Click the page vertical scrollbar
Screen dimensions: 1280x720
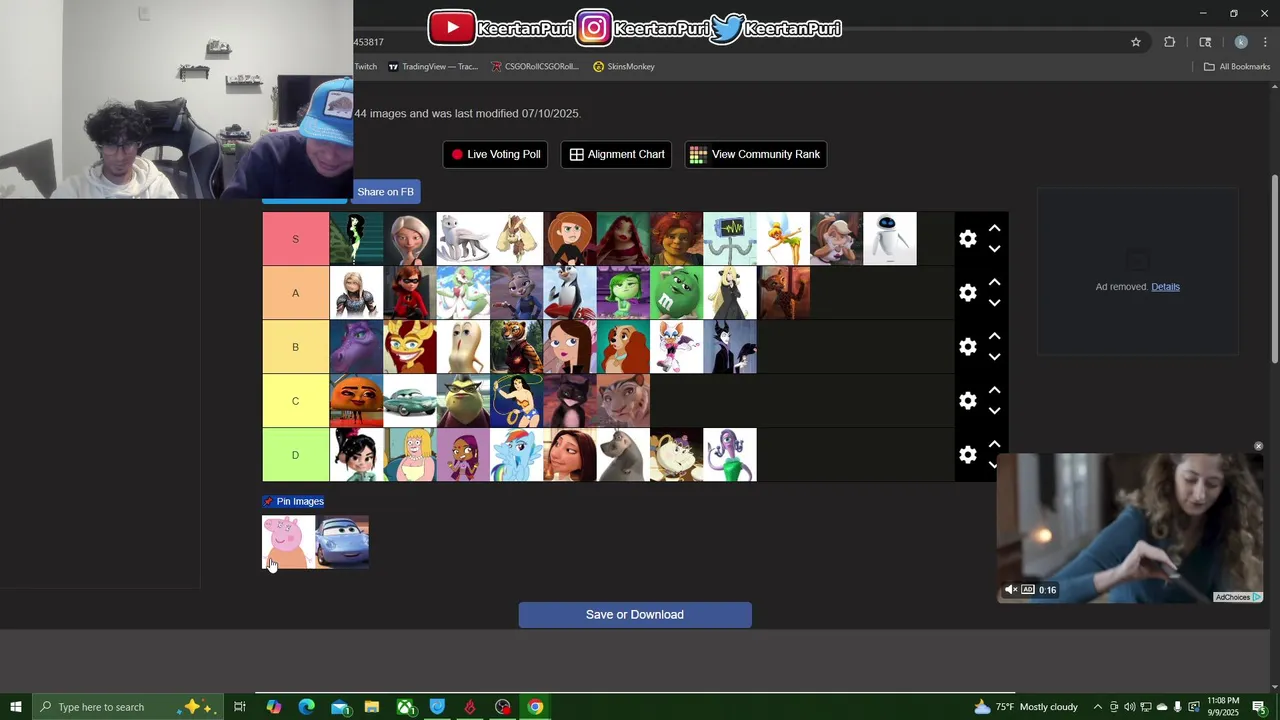click(1274, 269)
